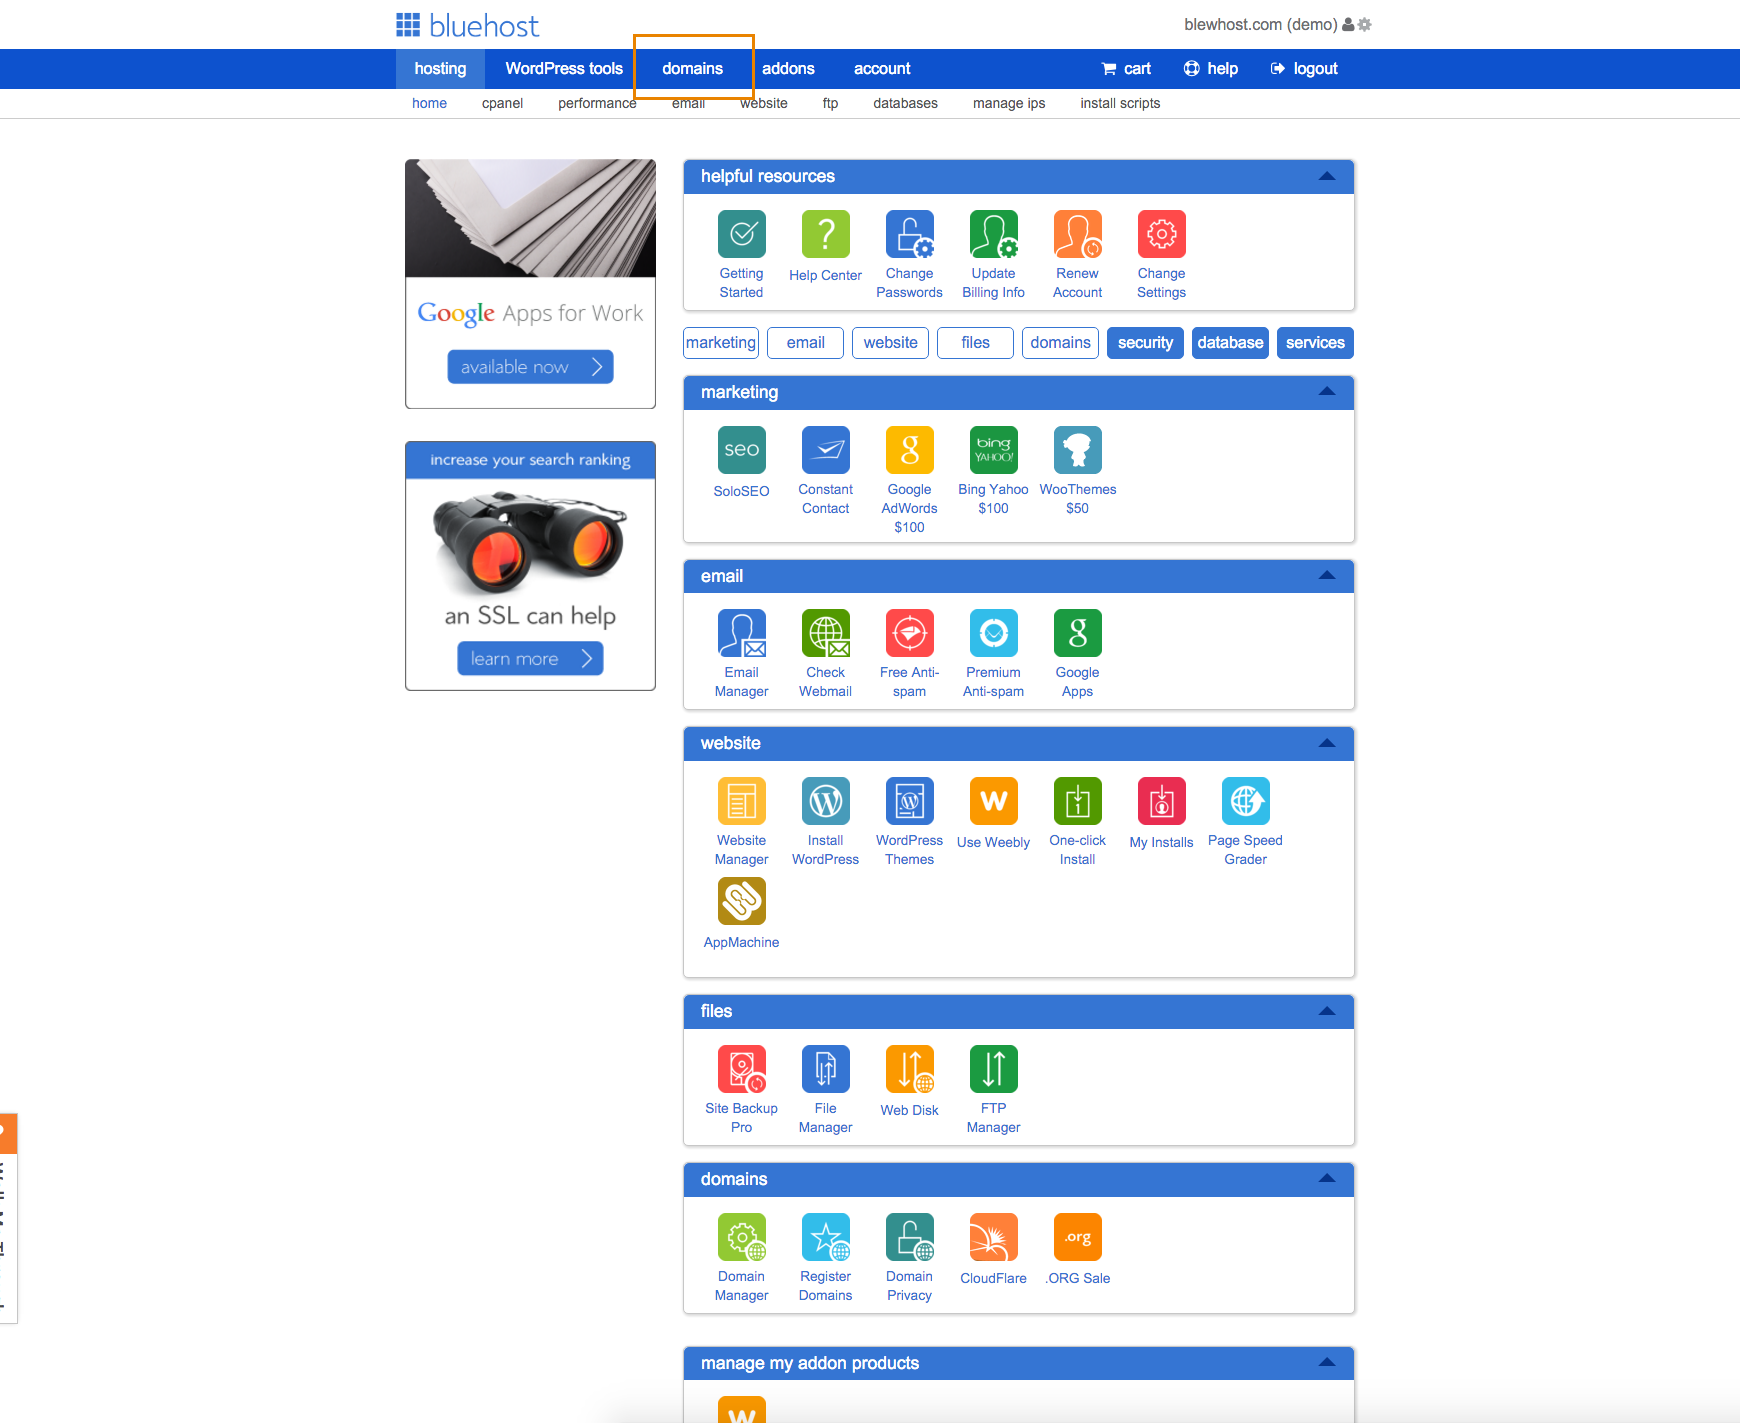Collapse the files section arrow
The height and width of the screenshot is (1423, 1740).
(x=1327, y=1011)
